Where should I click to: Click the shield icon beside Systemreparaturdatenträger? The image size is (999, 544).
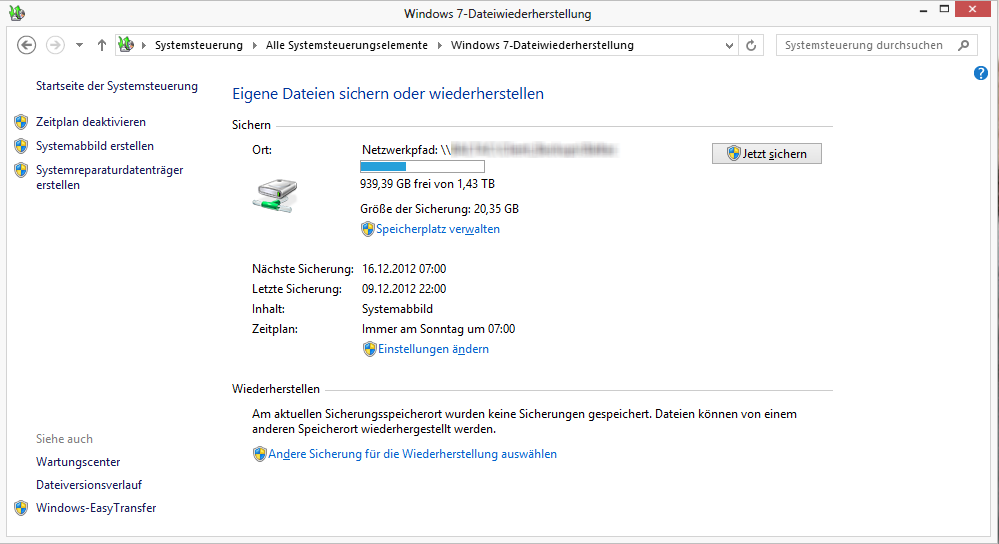[21, 170]
